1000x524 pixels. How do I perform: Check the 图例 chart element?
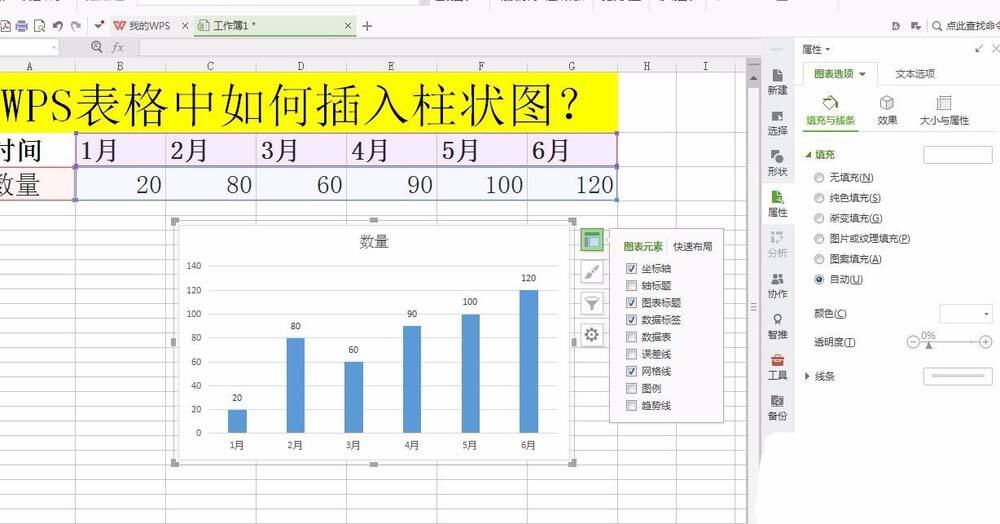coord(631,388)
